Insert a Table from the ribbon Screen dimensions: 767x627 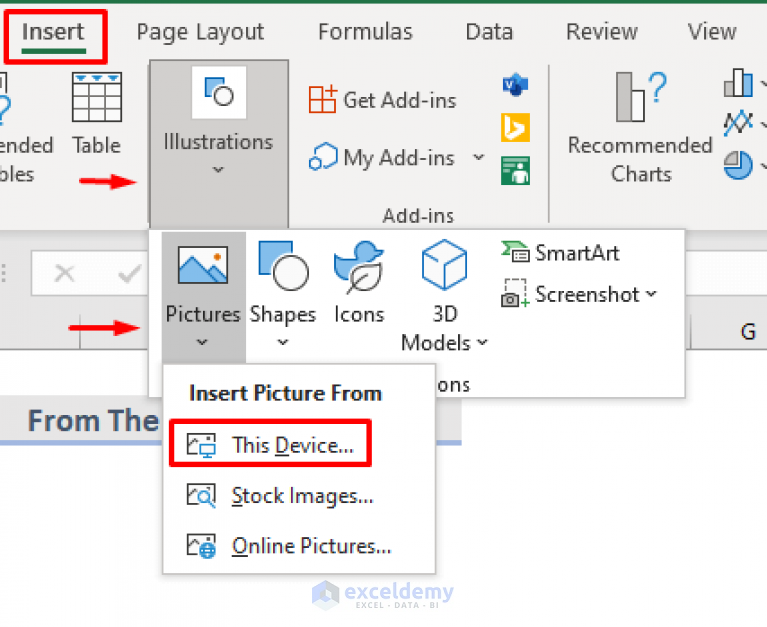[96, 115]
